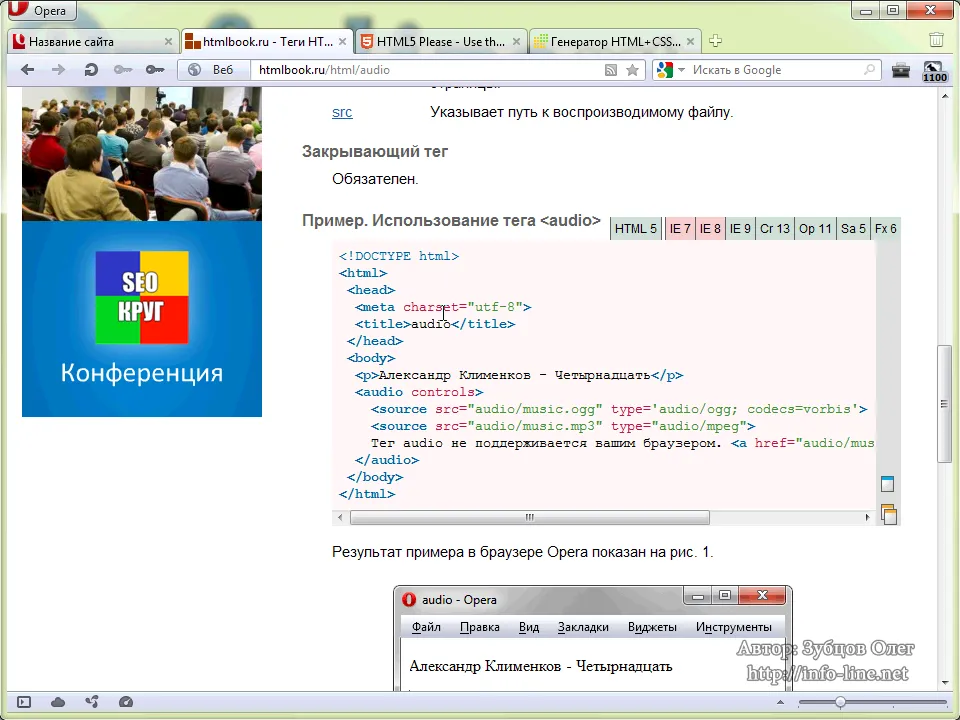
Task: Follow the src attribute link
Action: click(342, 112)
